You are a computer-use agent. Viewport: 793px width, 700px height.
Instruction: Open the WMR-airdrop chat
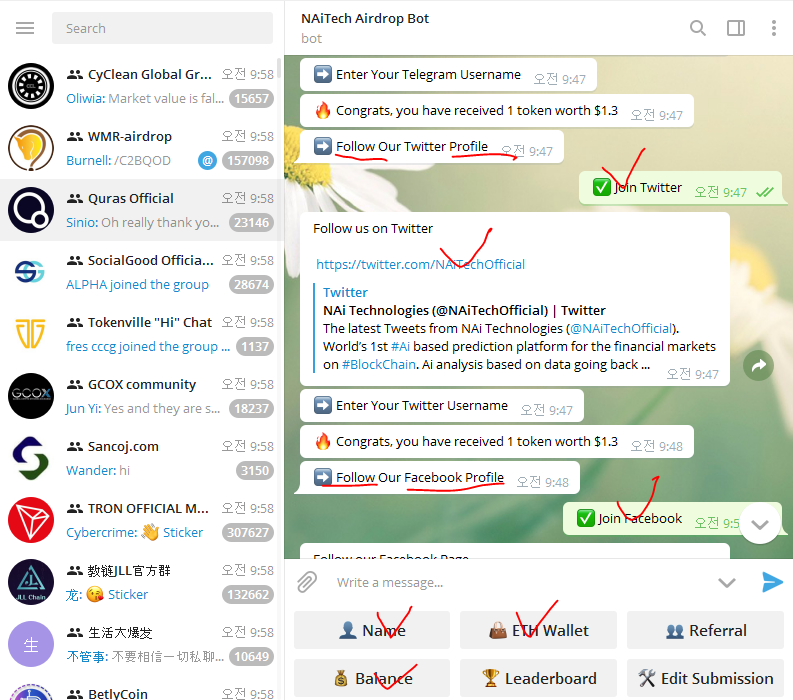(142, 148)
